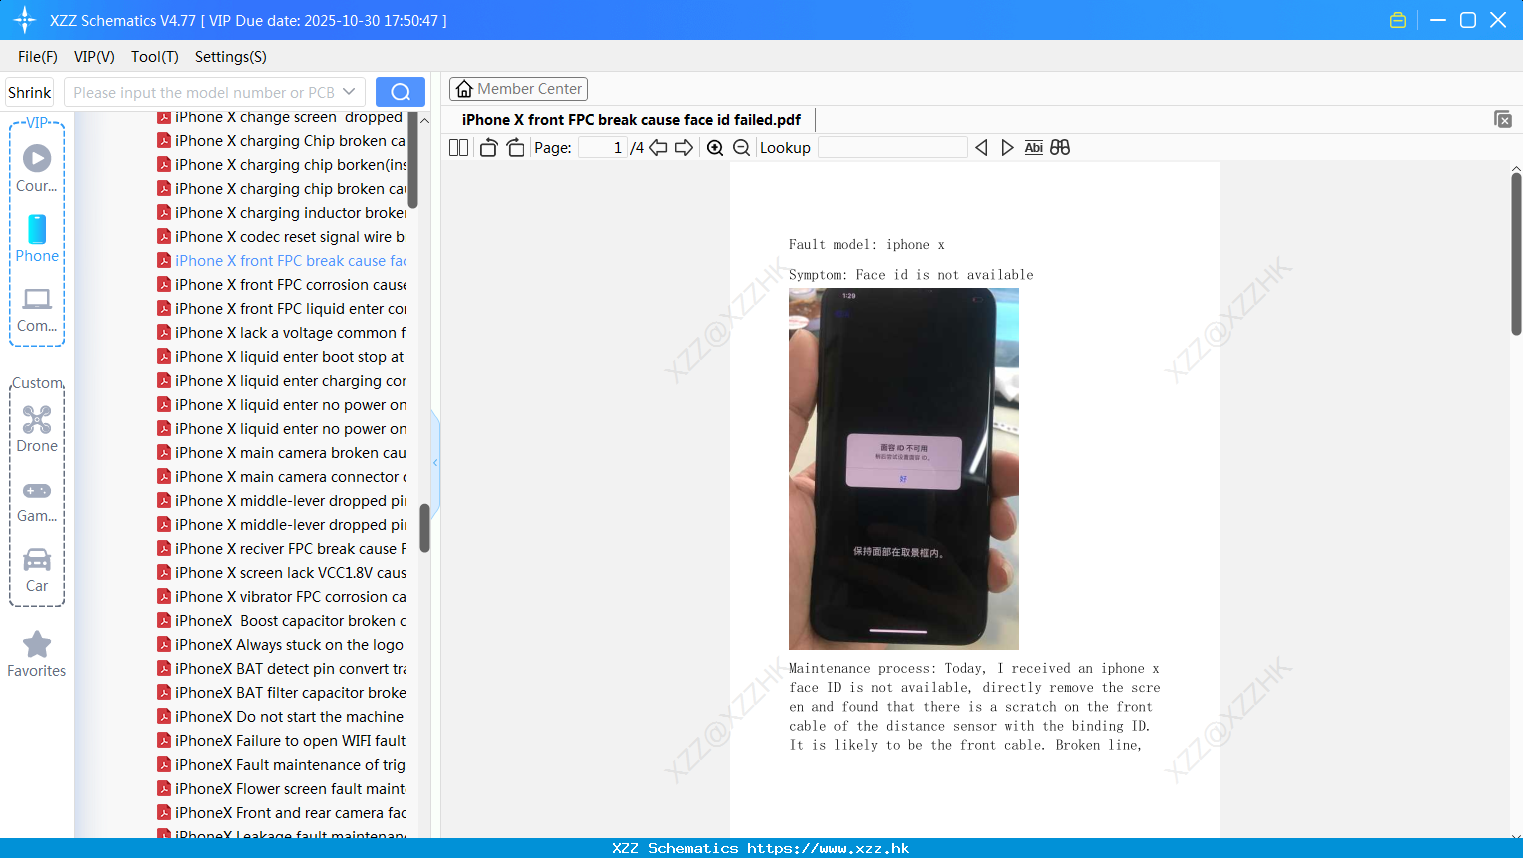Viewport: 1523px width, 858px height.
Task: Open the Car category
Action: point(37,571)
